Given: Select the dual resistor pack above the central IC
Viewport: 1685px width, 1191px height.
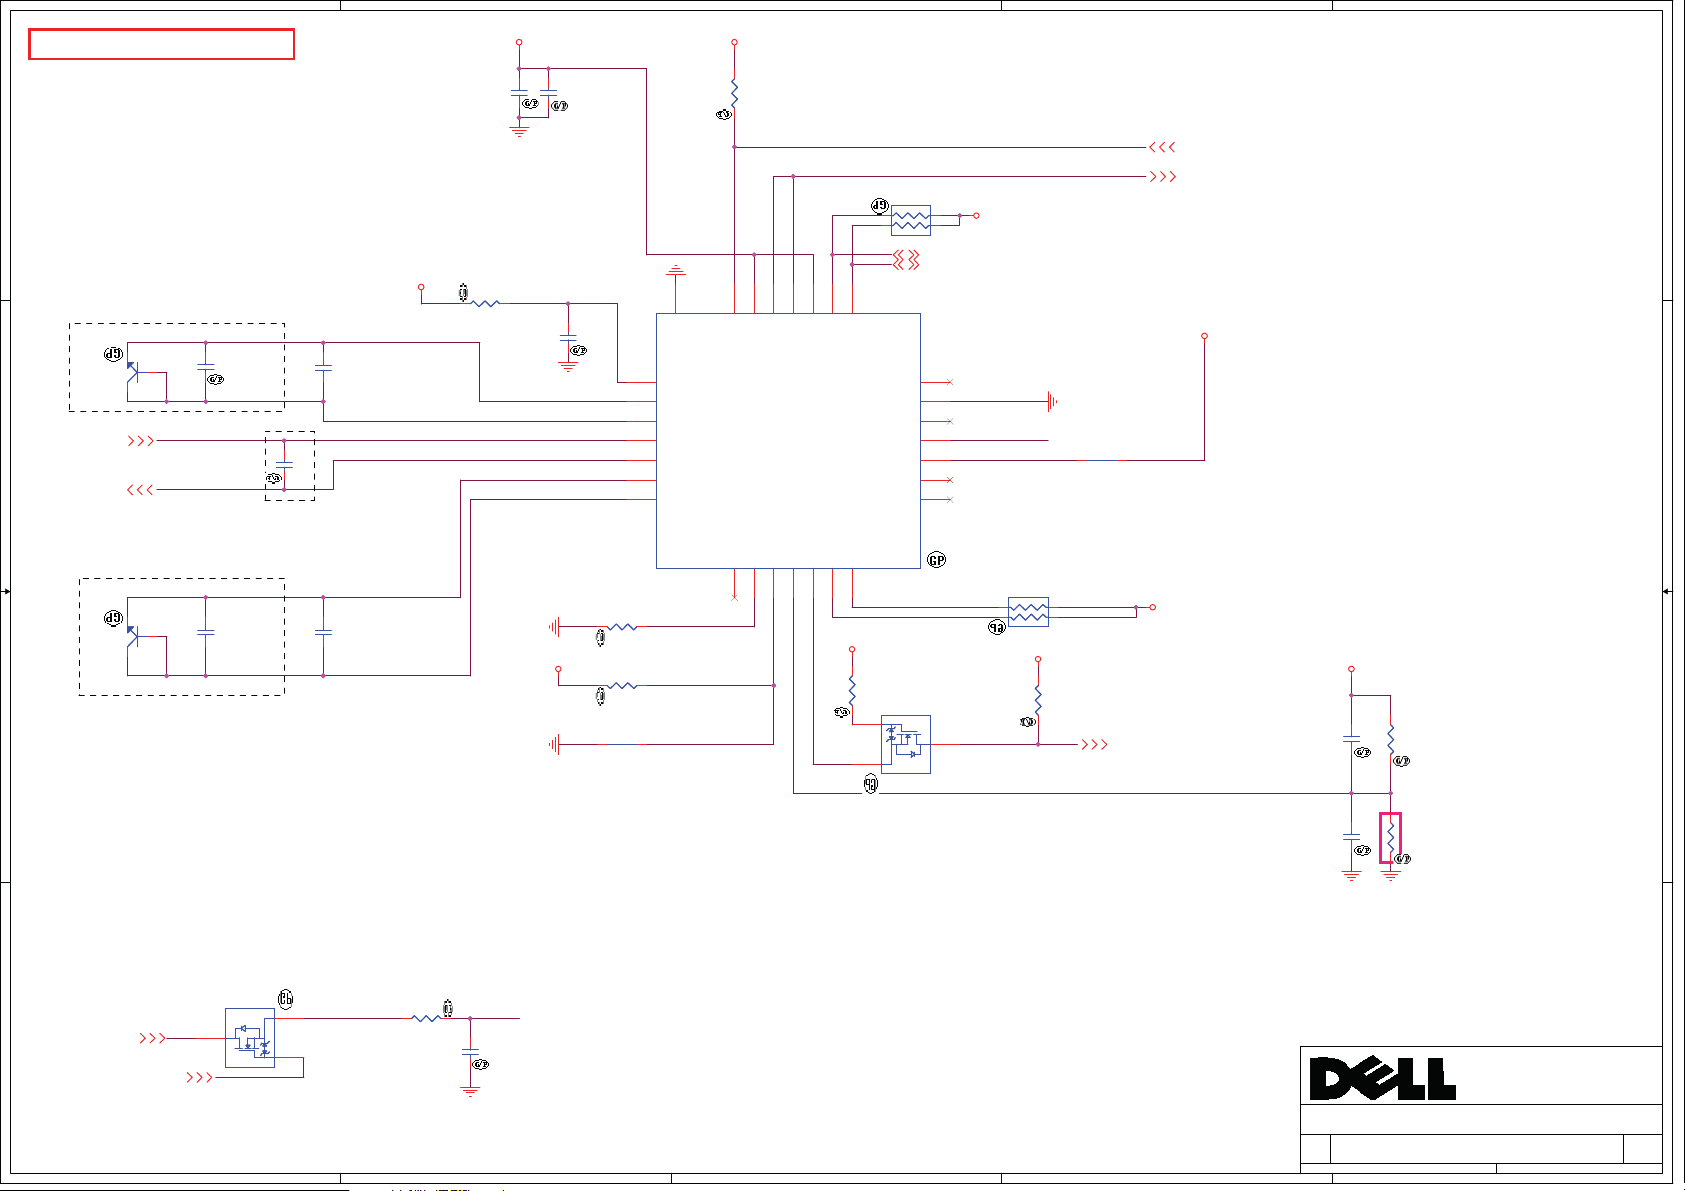Looking at the screenshot, I should (x=911, y=220).
